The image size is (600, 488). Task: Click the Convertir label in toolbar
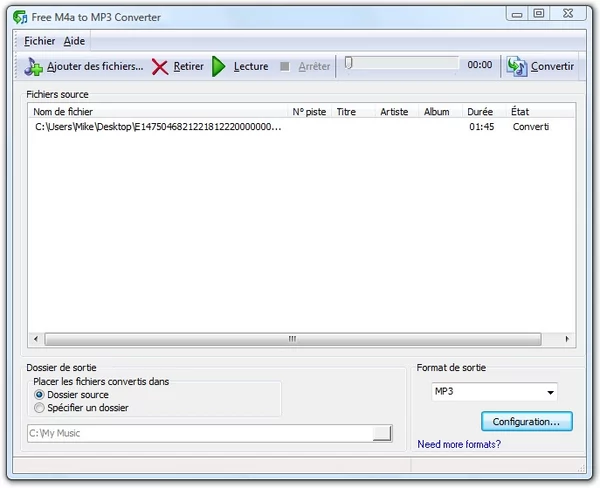[x=552, y=67]
